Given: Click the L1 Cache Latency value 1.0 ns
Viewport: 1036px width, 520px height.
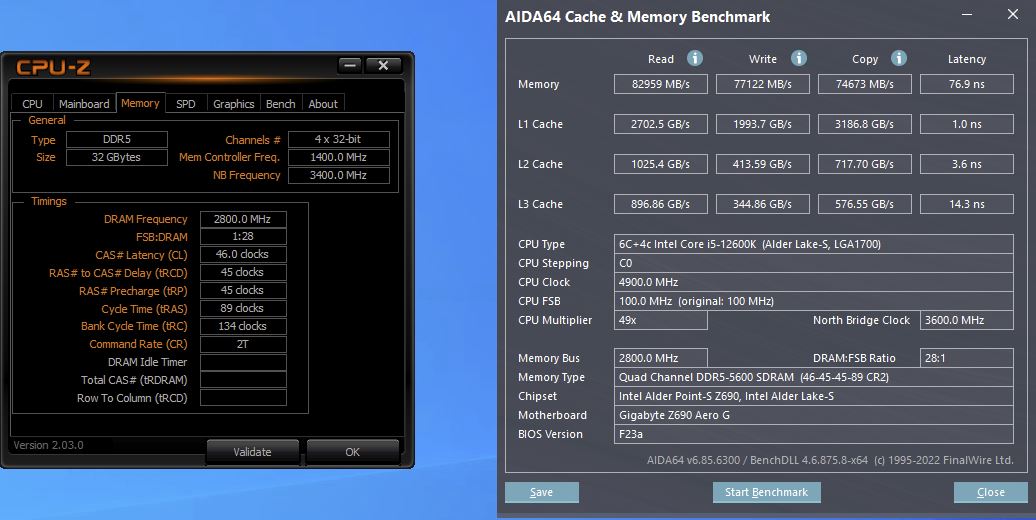Looking at the screenshot, I should pos(967,124).
